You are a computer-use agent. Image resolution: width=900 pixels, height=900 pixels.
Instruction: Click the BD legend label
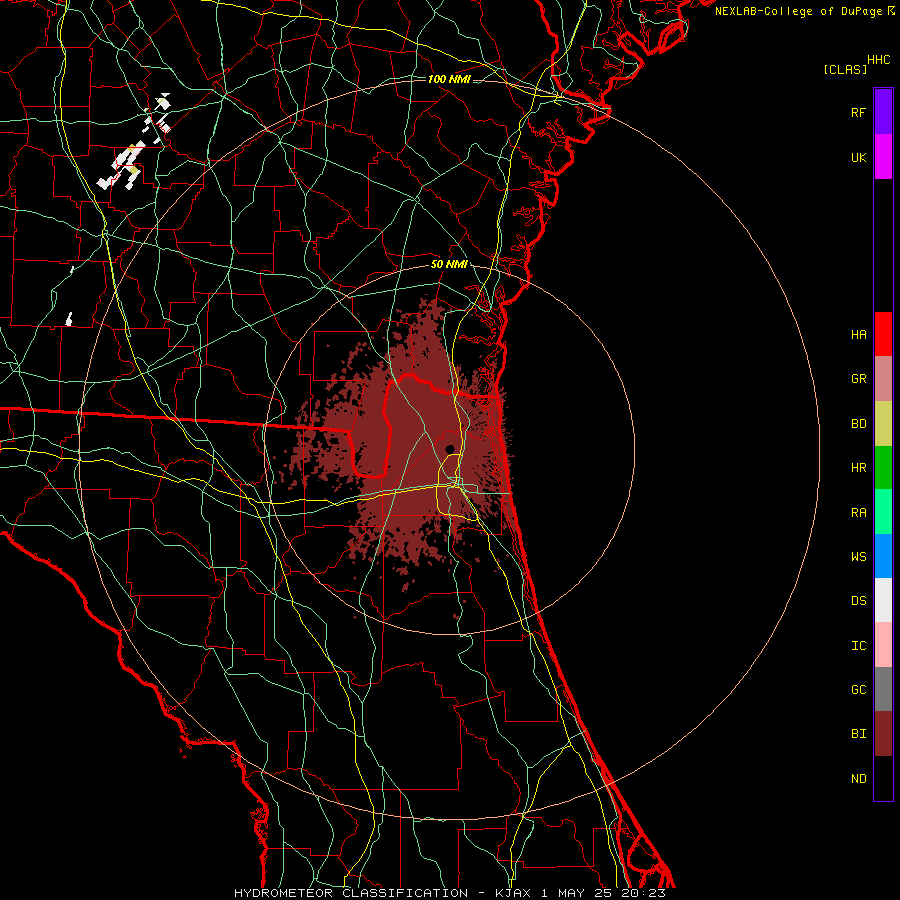pyautogui.click(x=858, y=424)
